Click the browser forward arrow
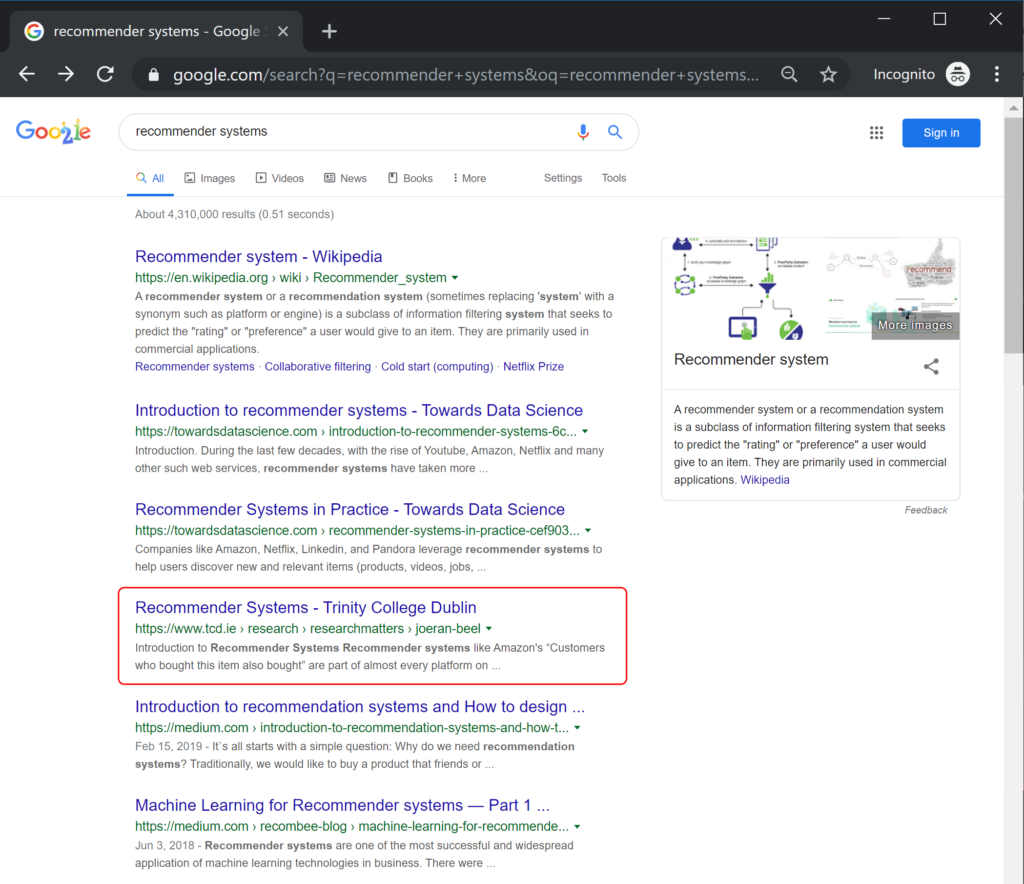Image resolution: width=1024 pixels, height=884 pixels. tap(66, 74)
